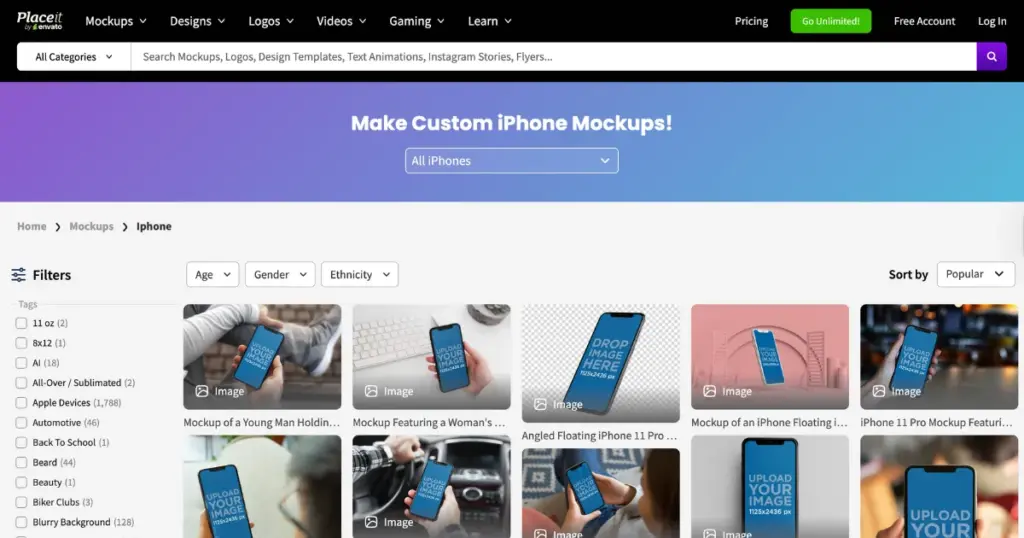The height and width of the screenshot is (538, 1024).
Task: Click into the search mockups text field
Action: pyautogui.click(x=553, y=57)
